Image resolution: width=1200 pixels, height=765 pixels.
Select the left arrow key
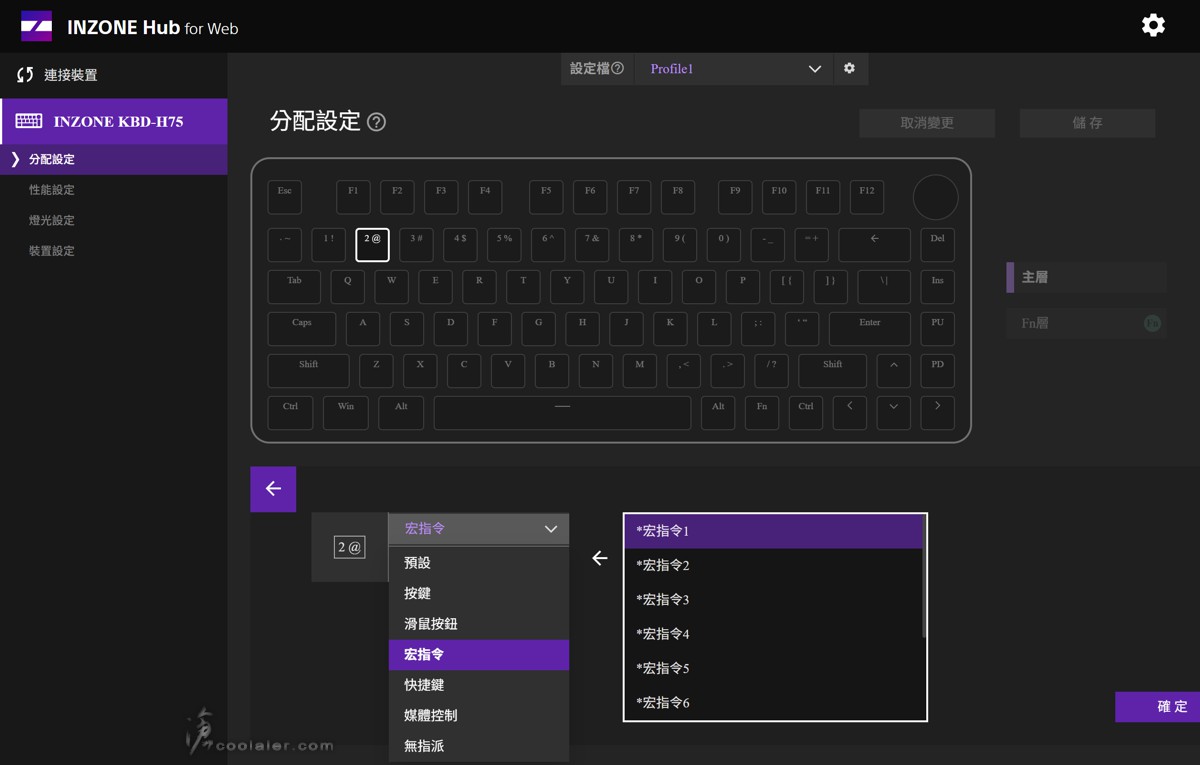click(849, 412)
